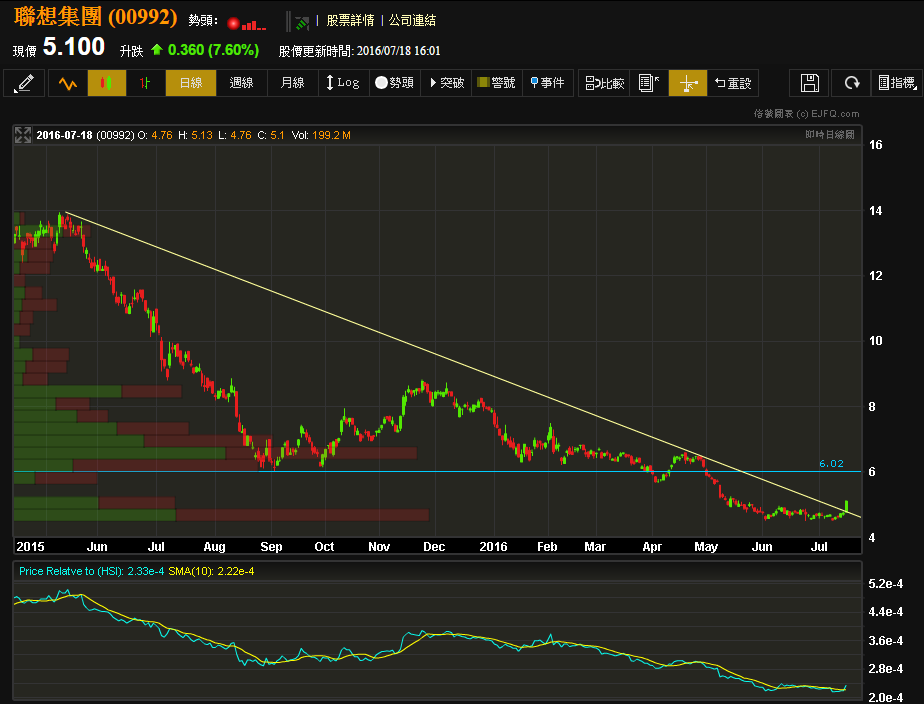Click the 6.02 horizontal line label
924x704 pixels.
831,464
